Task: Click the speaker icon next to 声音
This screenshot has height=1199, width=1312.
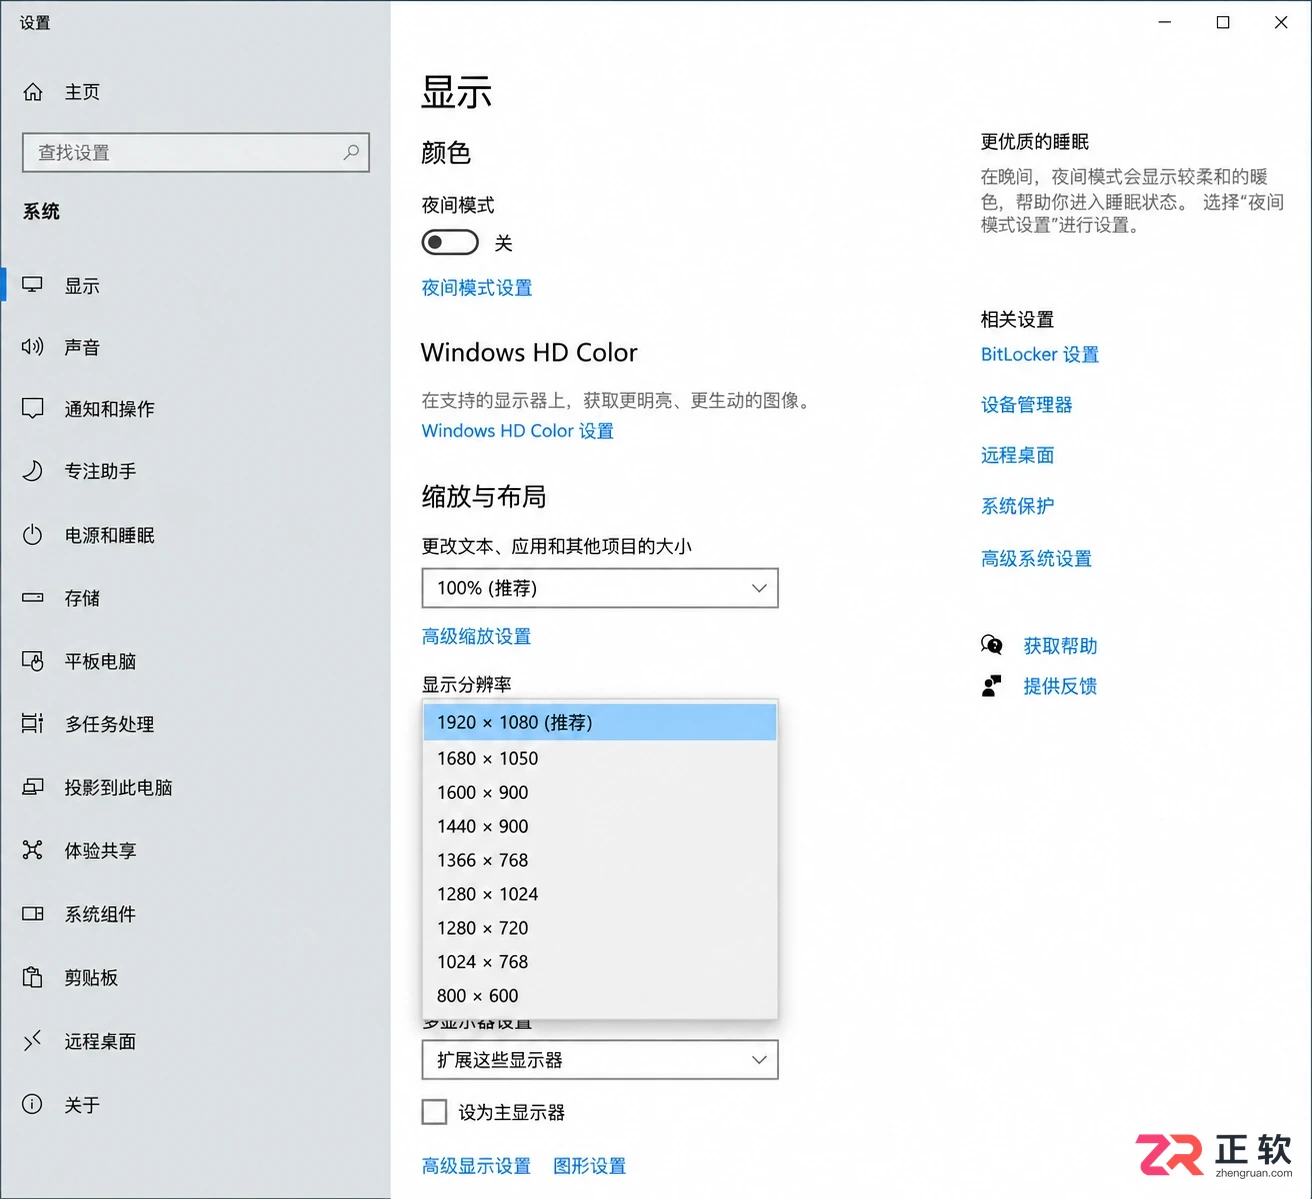Action: 33,347
